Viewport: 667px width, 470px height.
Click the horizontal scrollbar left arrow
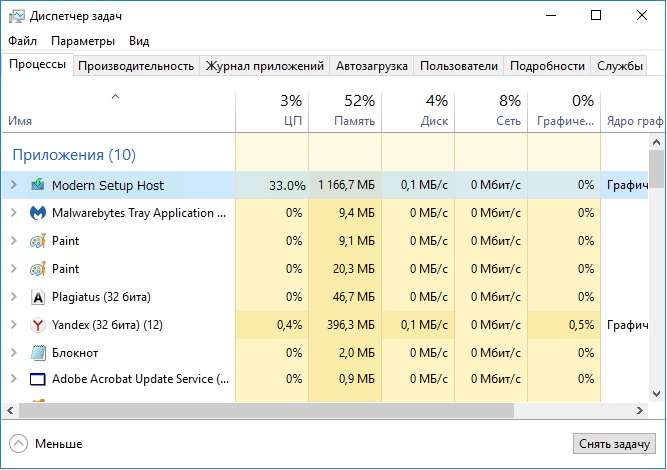pyautogui.click(x=10, y=410)
